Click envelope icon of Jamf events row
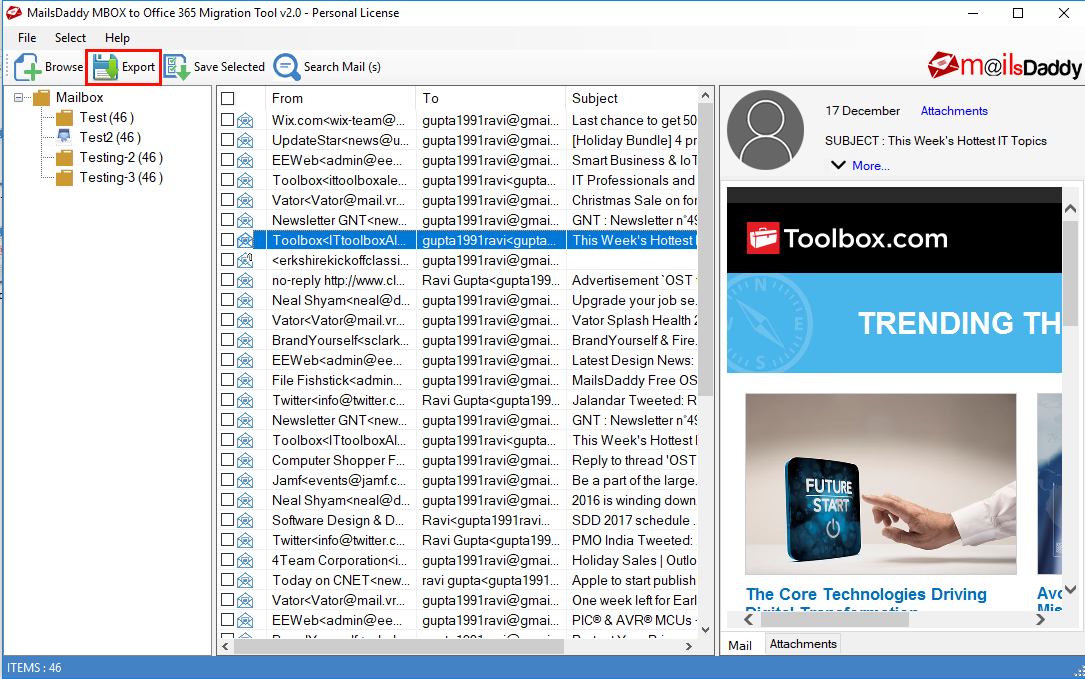This screenshot has width=1085, height=679. coord(245,480)
